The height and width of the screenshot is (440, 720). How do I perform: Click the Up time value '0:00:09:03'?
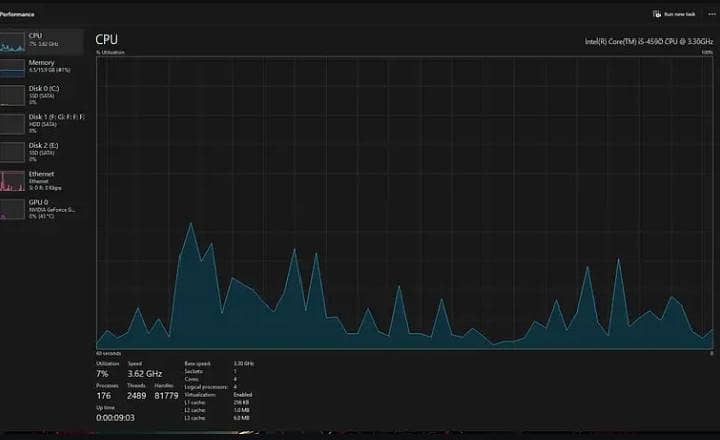click(x=115, y=418)
